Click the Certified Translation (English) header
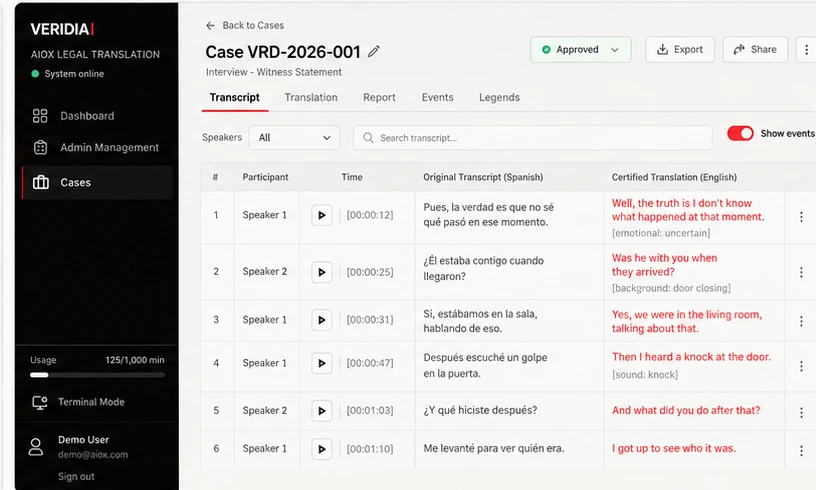816x490 pixels. click(674, 177)
